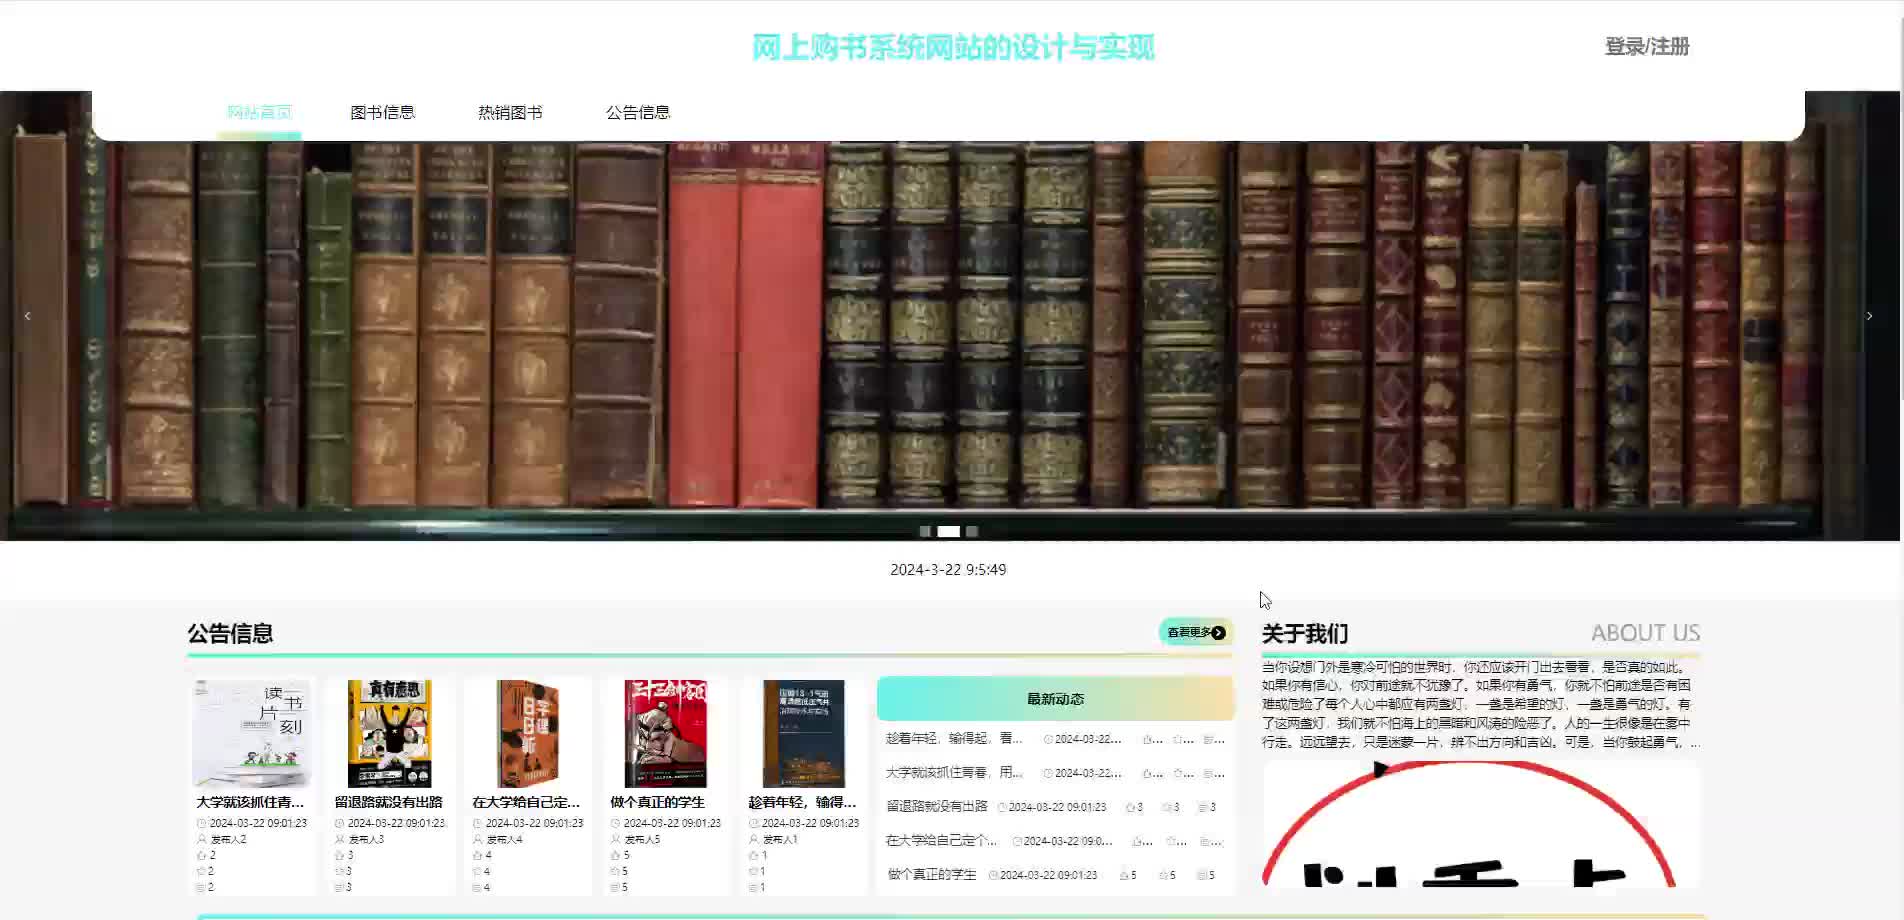Go to the 热销图书 page
Screen dimensions: 1904x920
coord(510,112)
